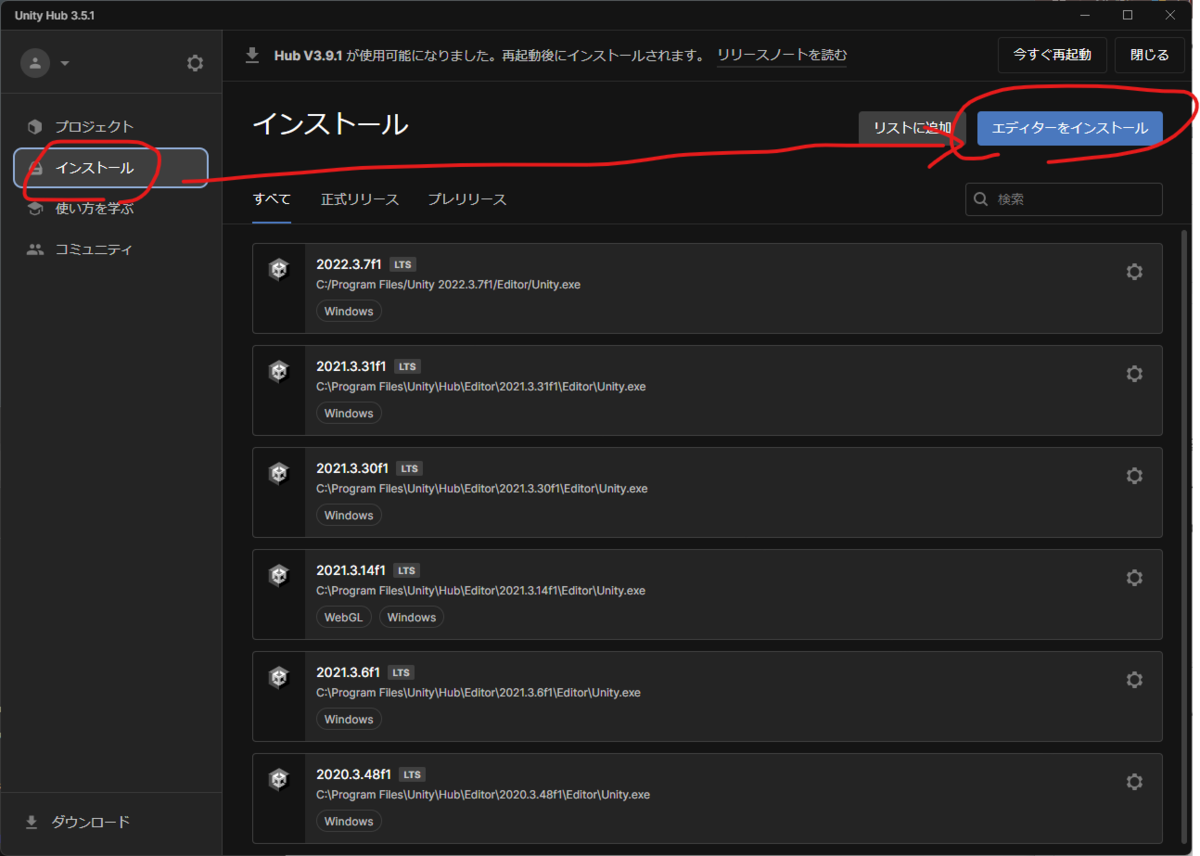Open the ダウンロード panel at bottom left
1200x856 pixels.
pyautogui.click(x=90, y=822)
